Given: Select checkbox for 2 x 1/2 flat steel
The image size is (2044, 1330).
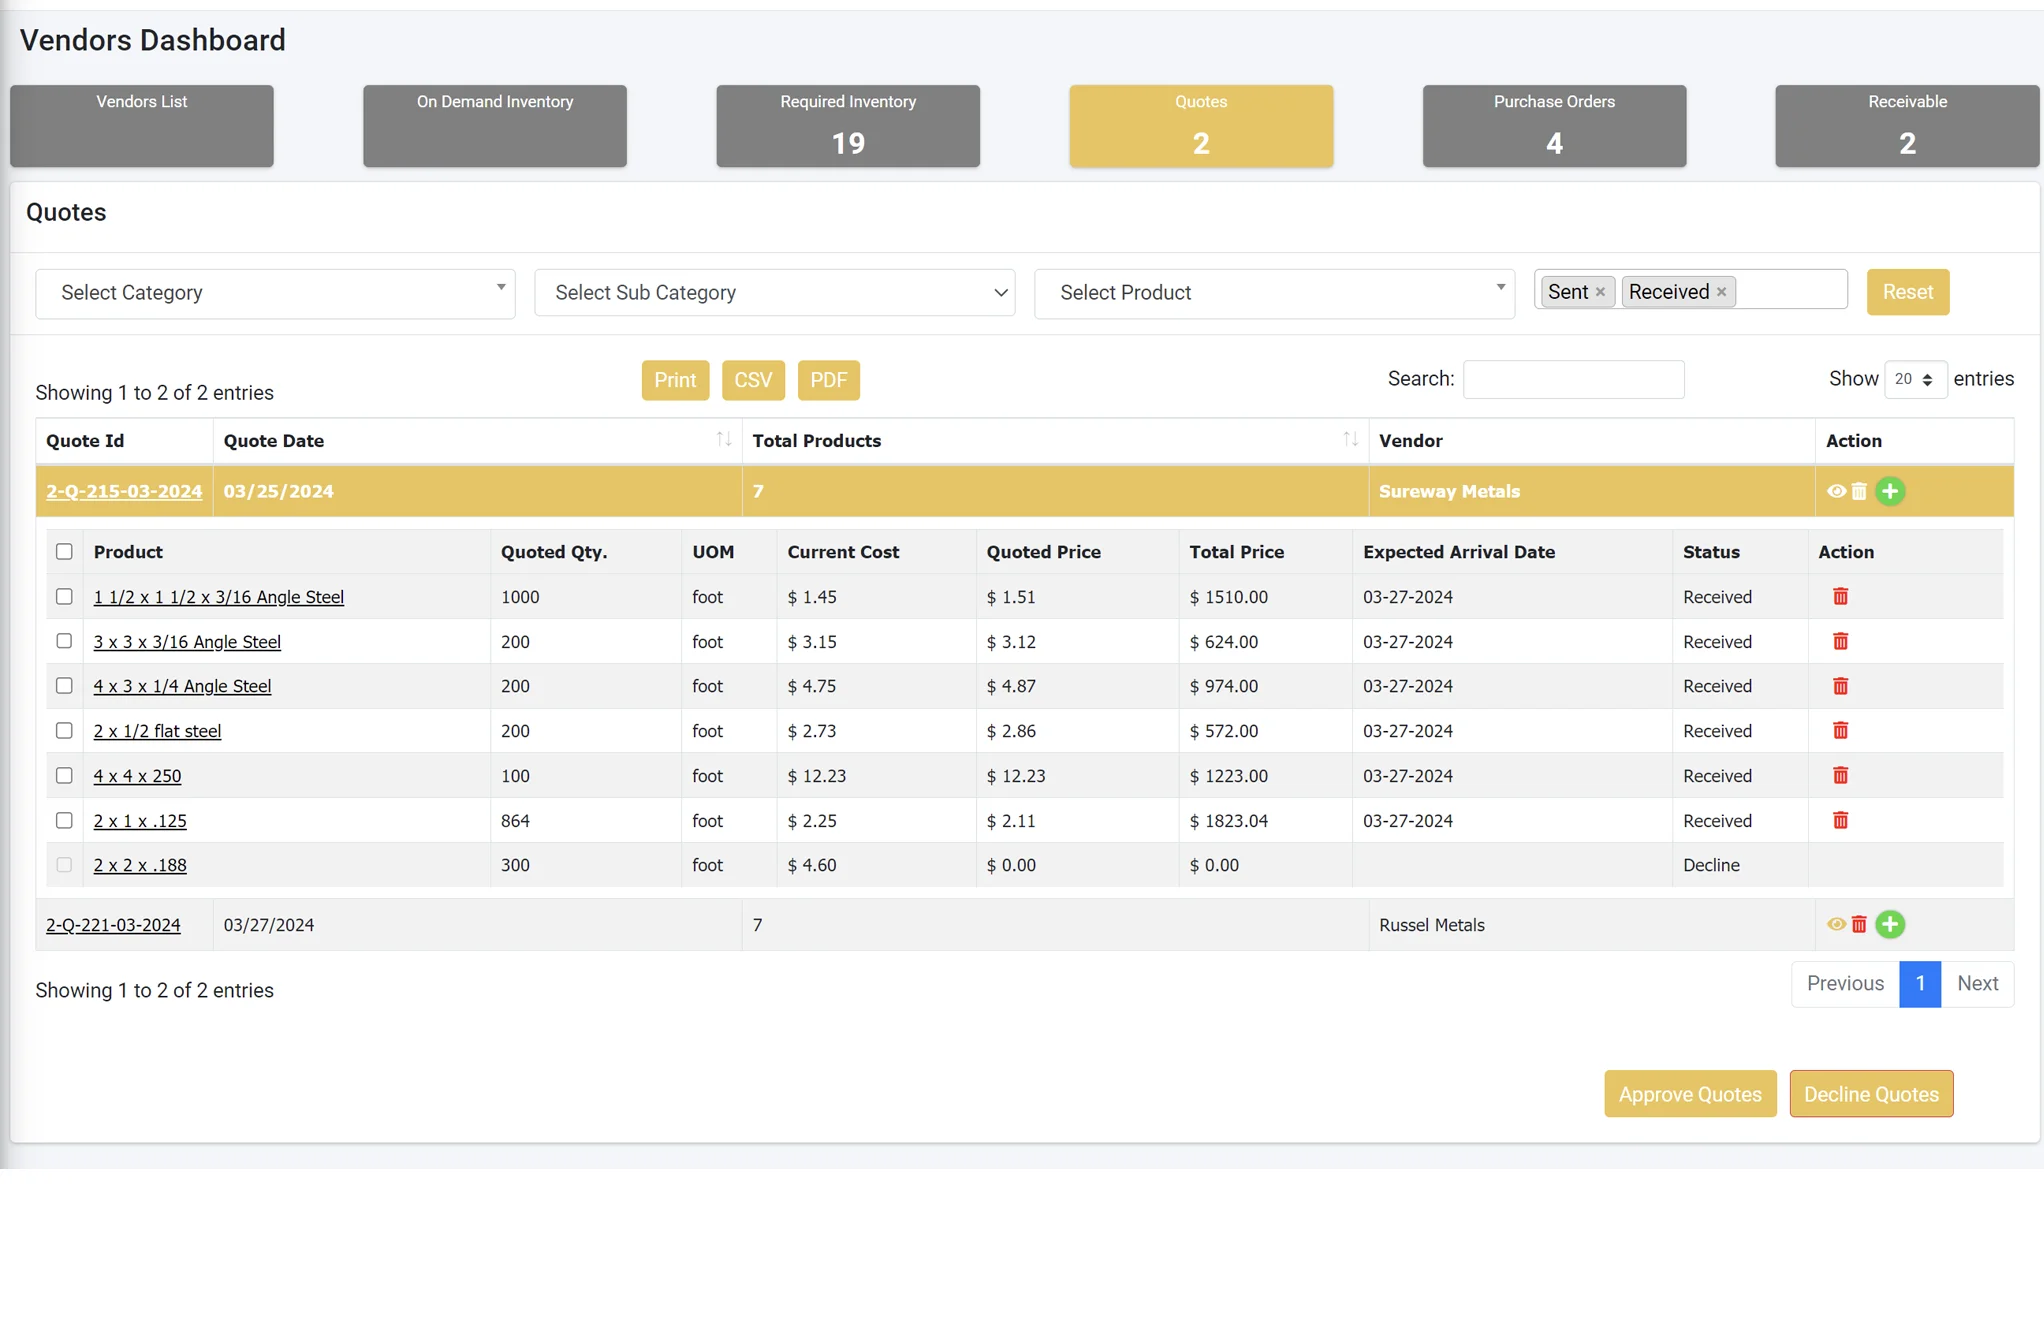Looking at the screenshot, I should click(64, 730).
